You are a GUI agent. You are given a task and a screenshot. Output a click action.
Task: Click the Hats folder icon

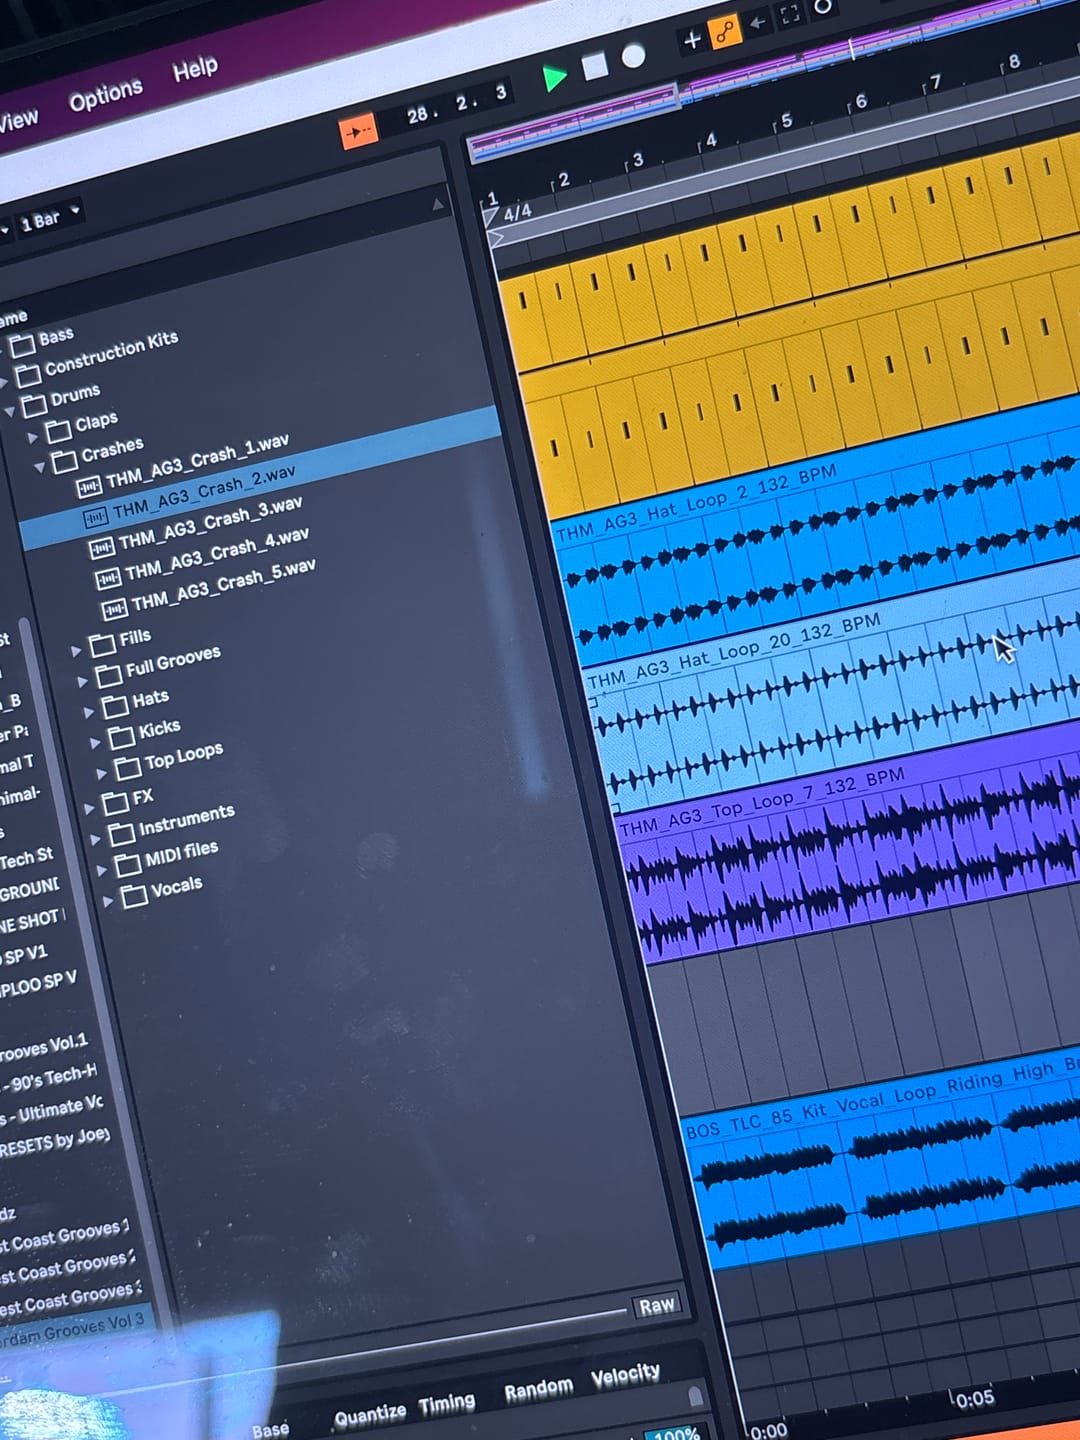(x=116, y=706)
